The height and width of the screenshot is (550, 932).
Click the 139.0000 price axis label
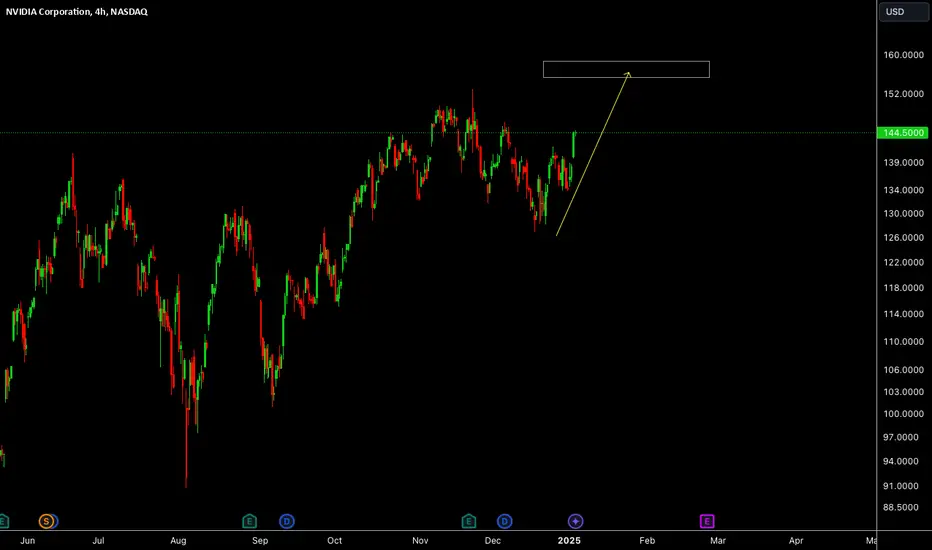pyautogui.click(x=903, y=162)
